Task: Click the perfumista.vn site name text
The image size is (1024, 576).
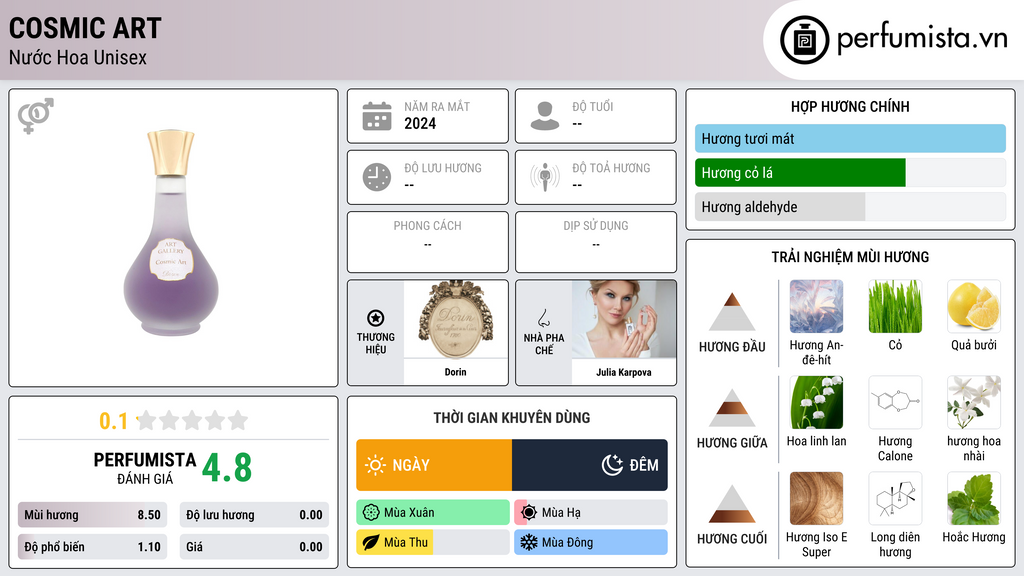Action: (922, 37)
